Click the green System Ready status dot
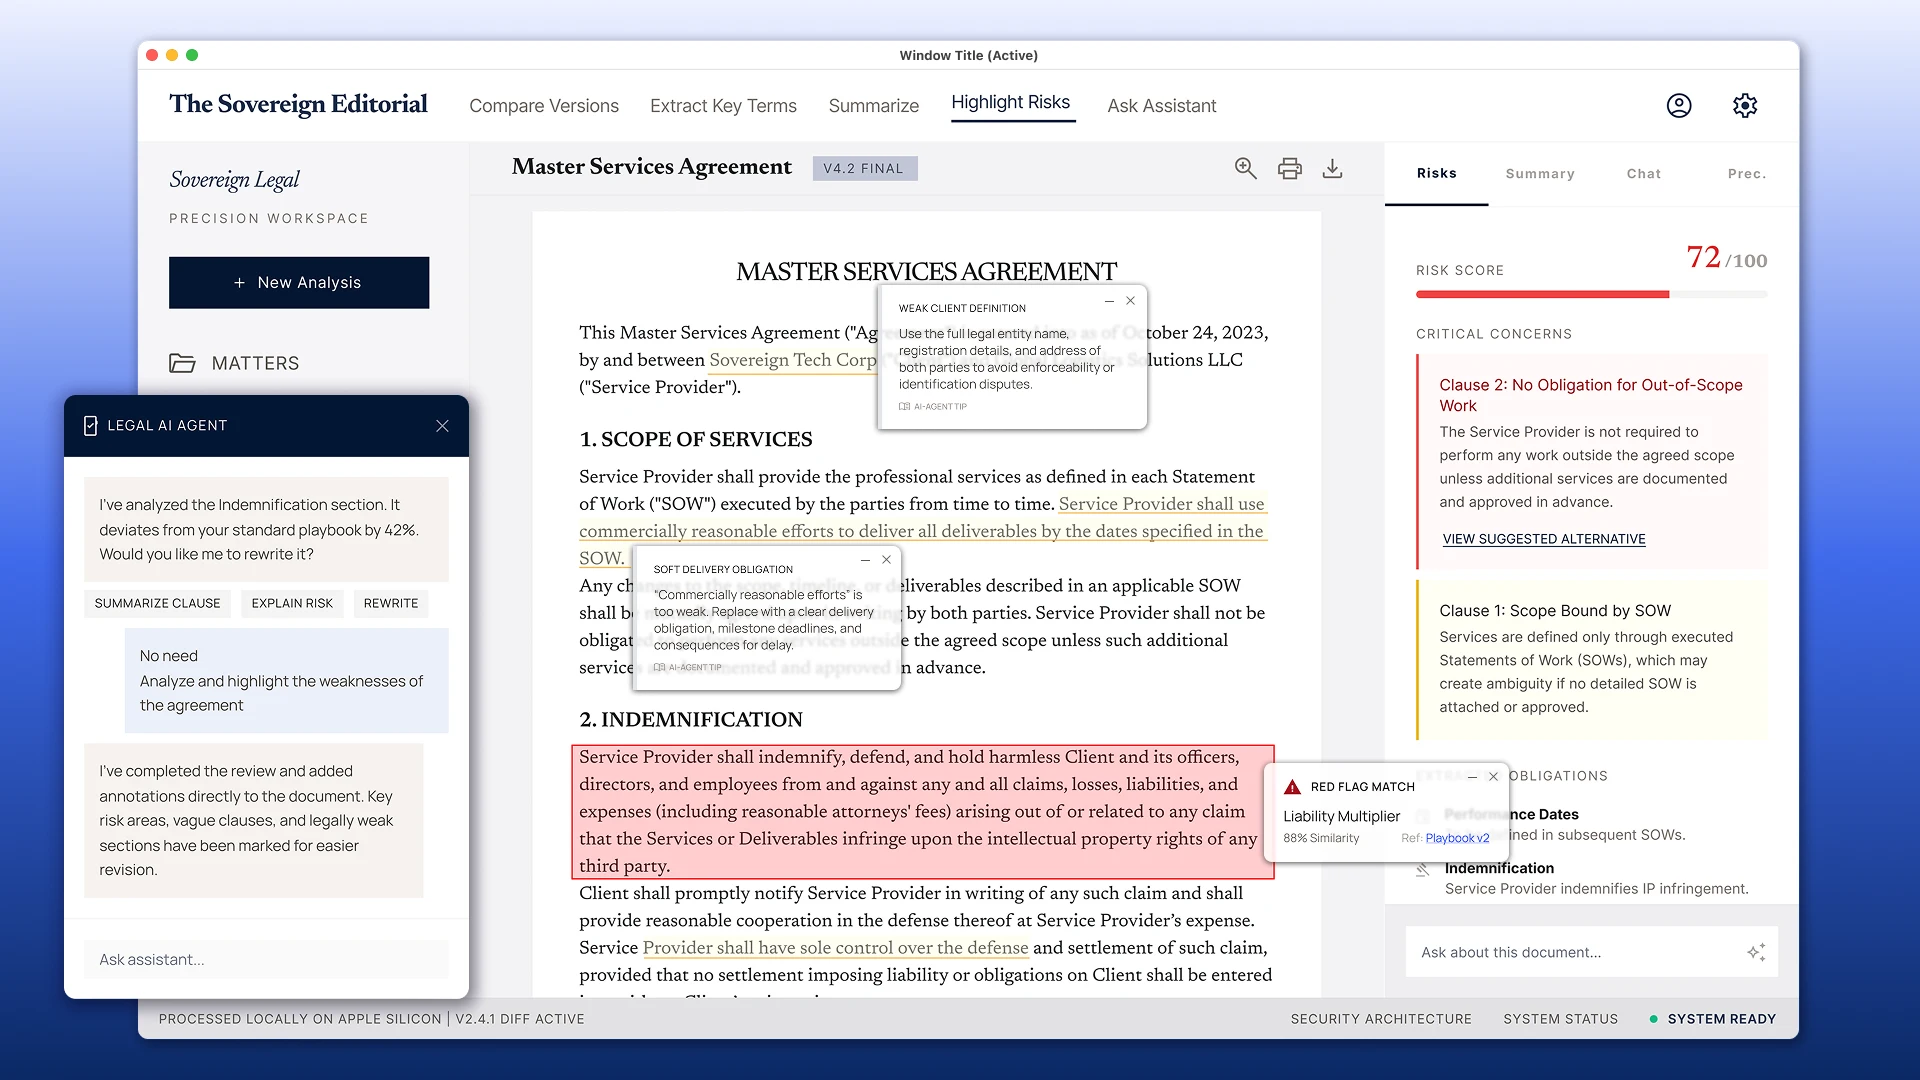Screen dimensions: 1920x1080 [x=1654, y=1019]
